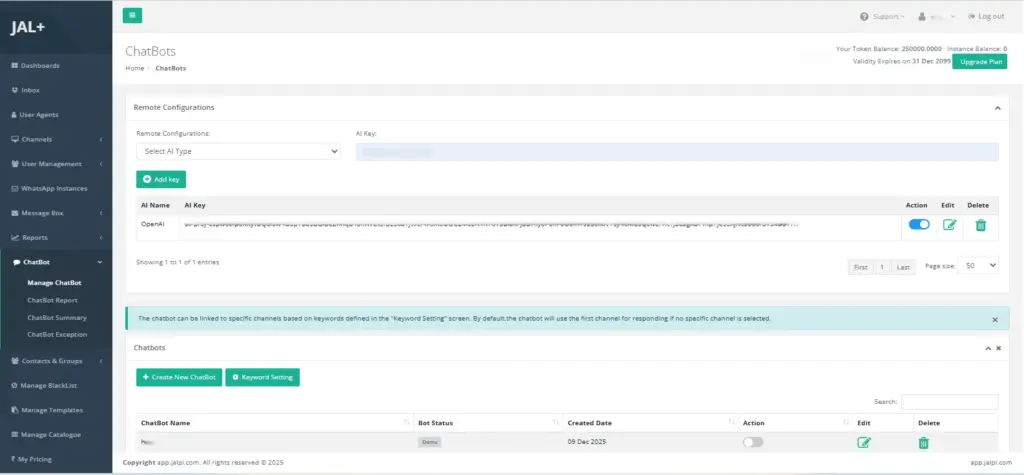Select Manage ChatBot submenu item

click(54, 283)
